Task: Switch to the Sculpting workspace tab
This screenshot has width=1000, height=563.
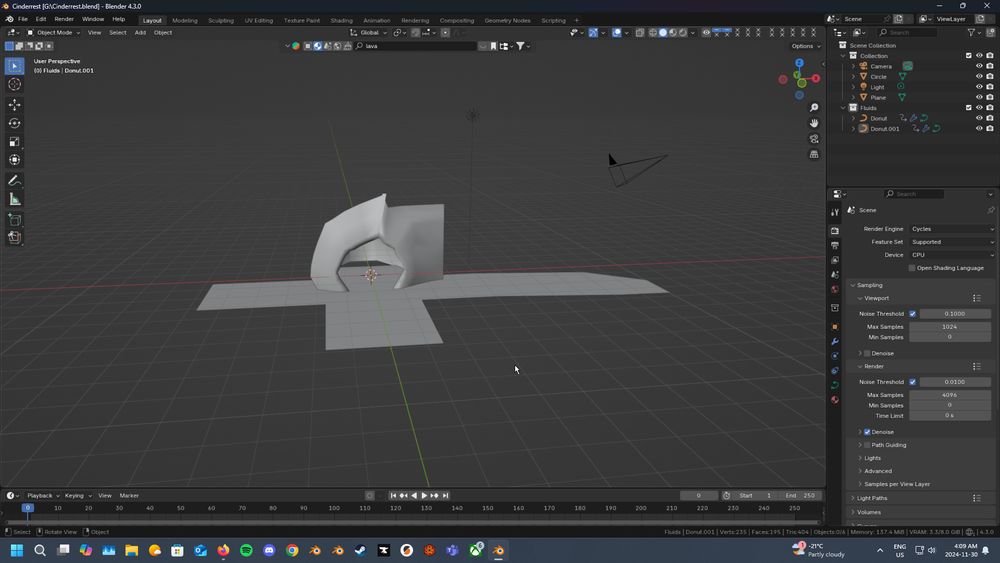Action: click(220, 20)
